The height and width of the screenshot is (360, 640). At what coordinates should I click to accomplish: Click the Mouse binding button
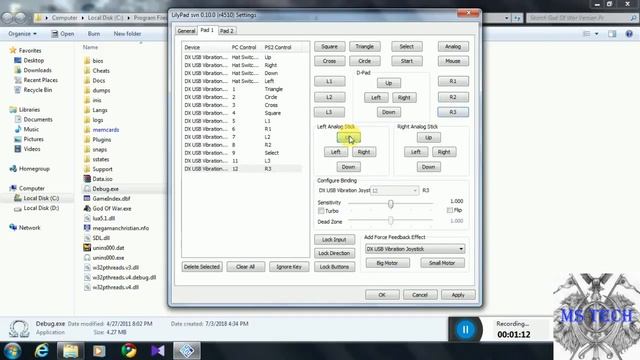click(453, 61)
